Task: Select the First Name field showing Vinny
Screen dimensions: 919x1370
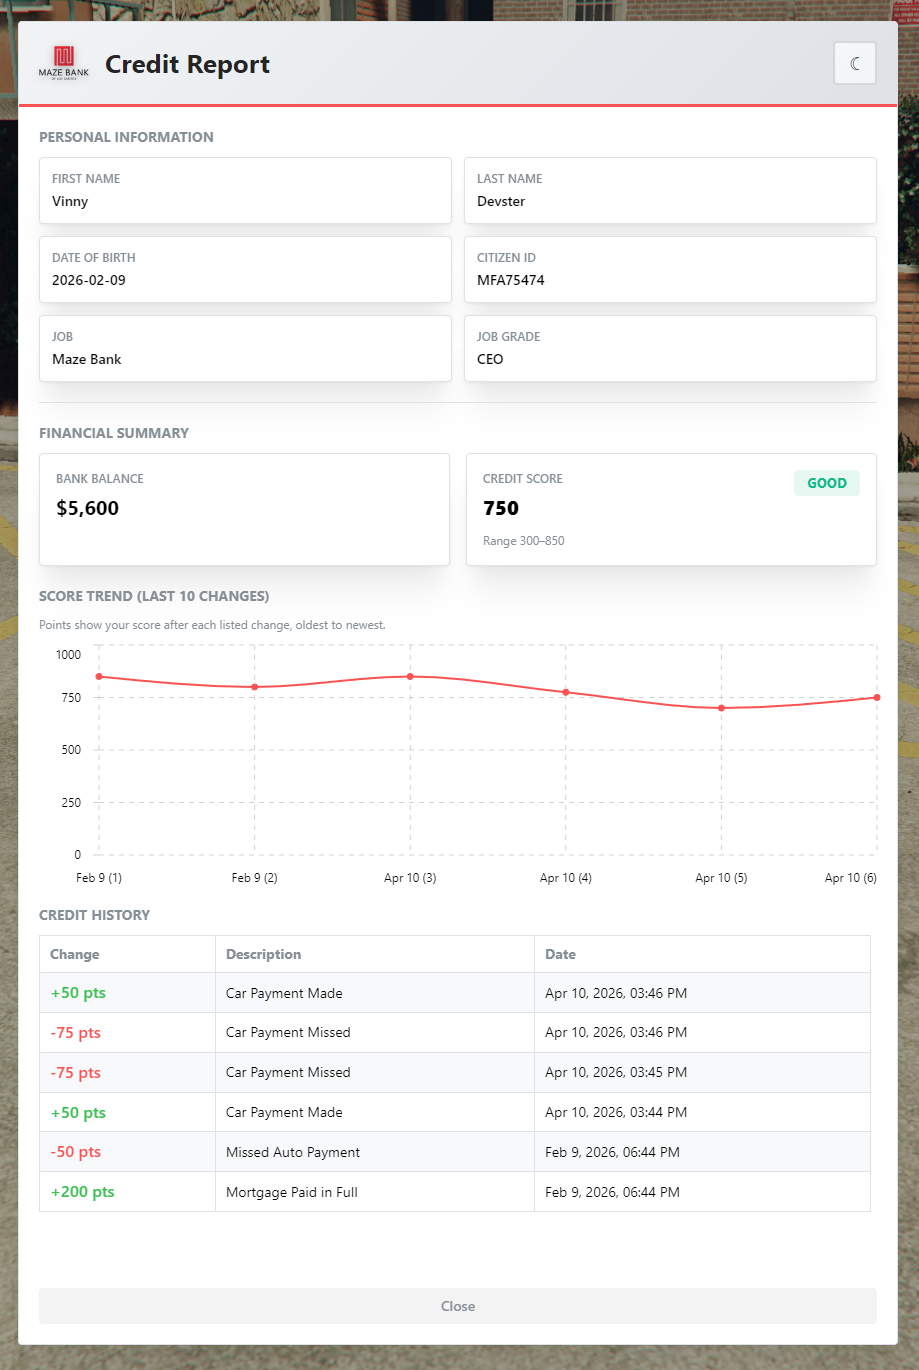Action: click(x=245, y=190)
